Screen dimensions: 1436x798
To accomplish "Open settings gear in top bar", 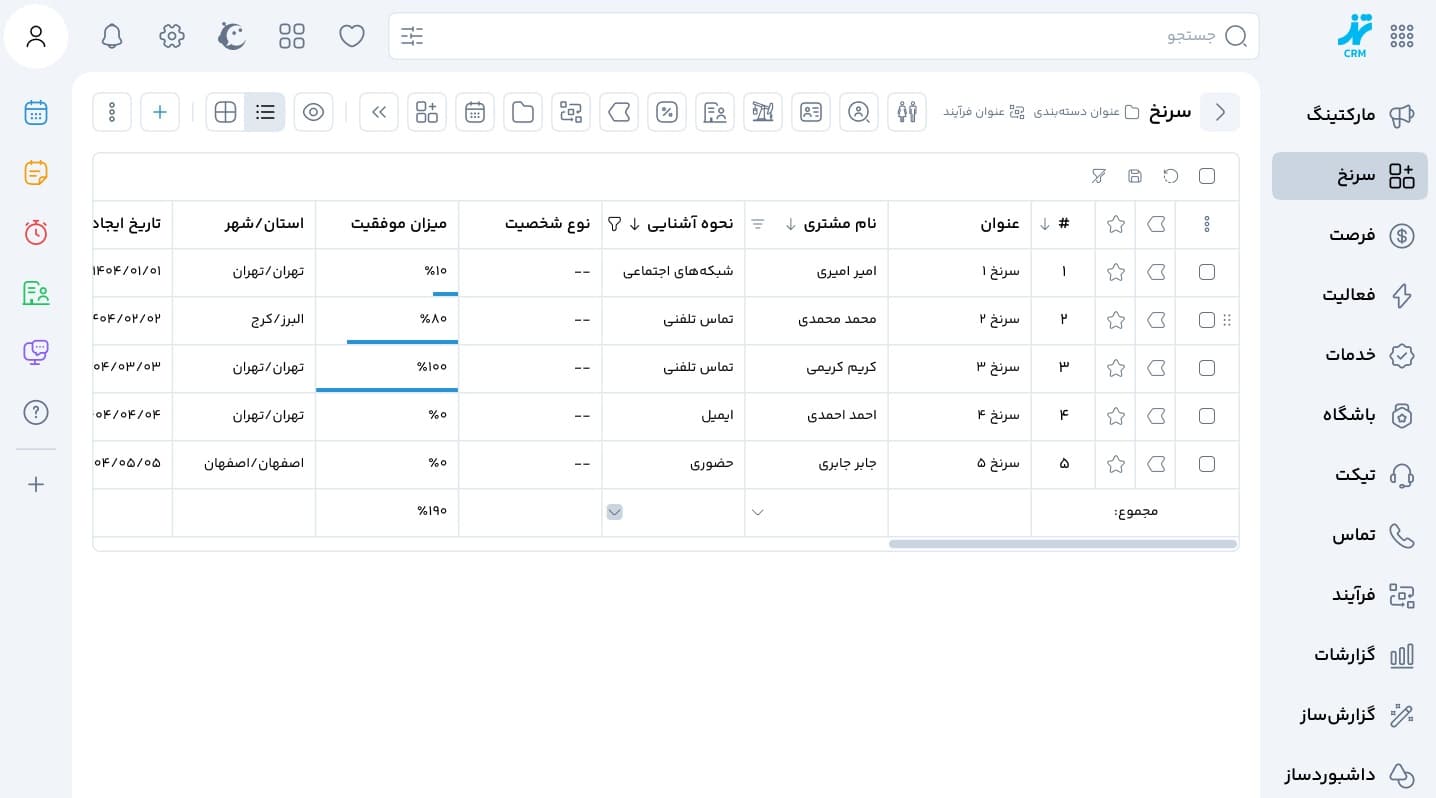I will click(172, 36).
